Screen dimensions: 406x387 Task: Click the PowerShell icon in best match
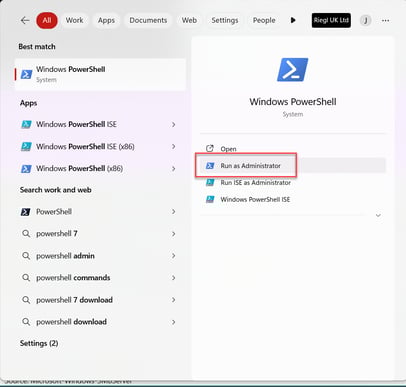coord(26,74)
